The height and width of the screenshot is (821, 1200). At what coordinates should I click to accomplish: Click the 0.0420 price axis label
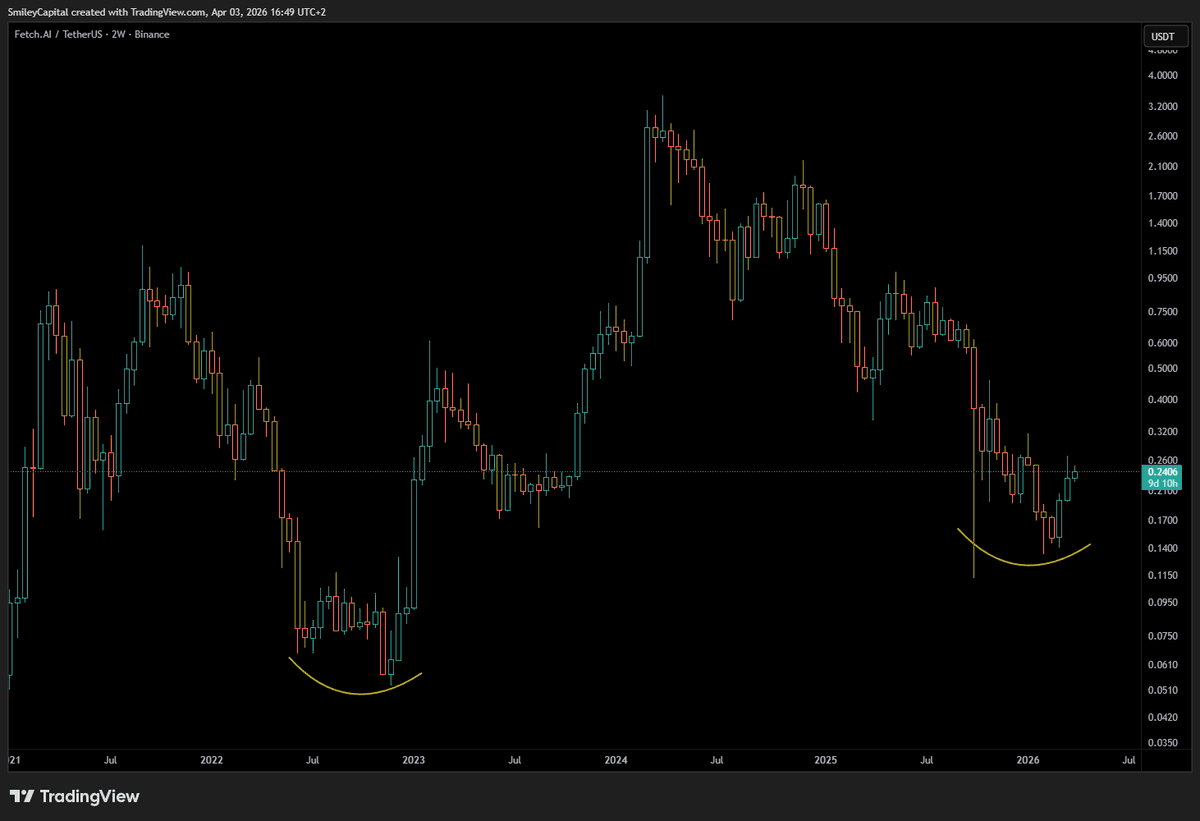point(1163,717)
